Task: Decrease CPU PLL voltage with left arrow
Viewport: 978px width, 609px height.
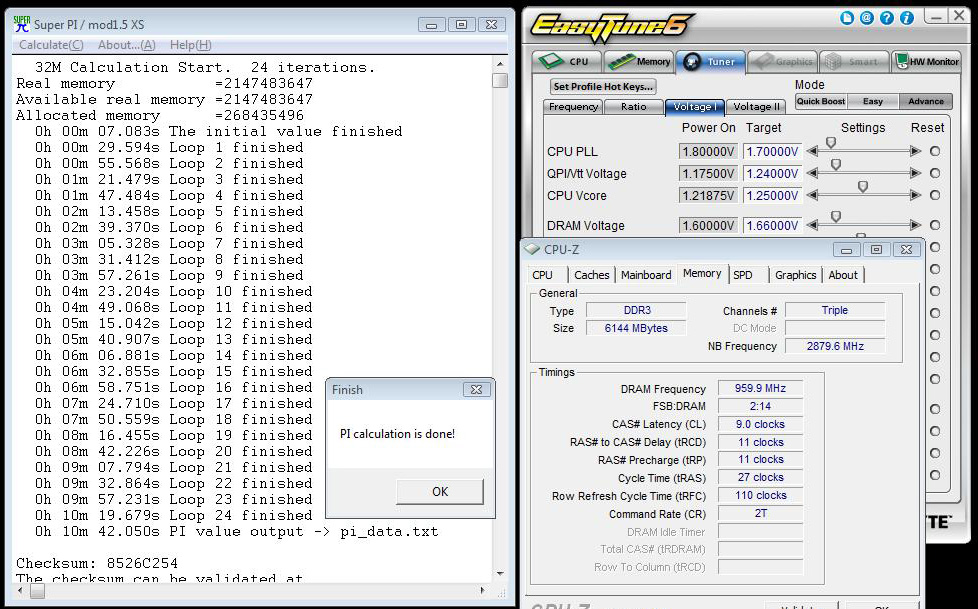Action: (811, 151)
